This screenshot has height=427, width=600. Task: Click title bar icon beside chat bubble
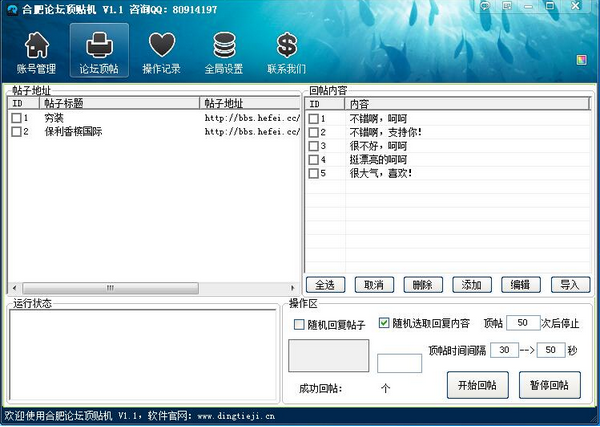[x=507, y=6]
